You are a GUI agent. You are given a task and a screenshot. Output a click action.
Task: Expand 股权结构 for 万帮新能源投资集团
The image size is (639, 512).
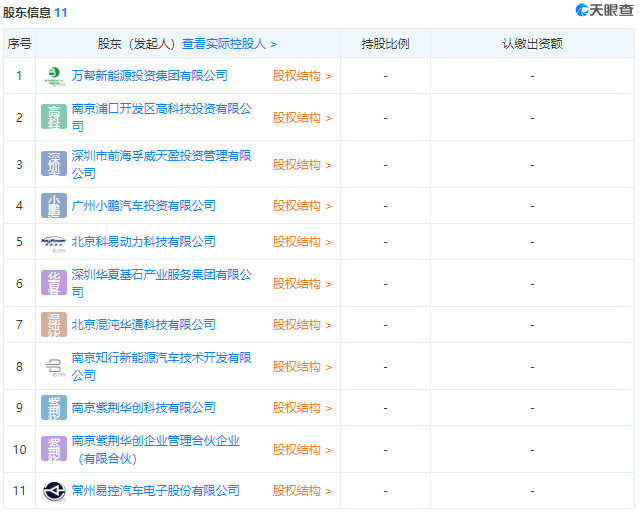point(302,76)
